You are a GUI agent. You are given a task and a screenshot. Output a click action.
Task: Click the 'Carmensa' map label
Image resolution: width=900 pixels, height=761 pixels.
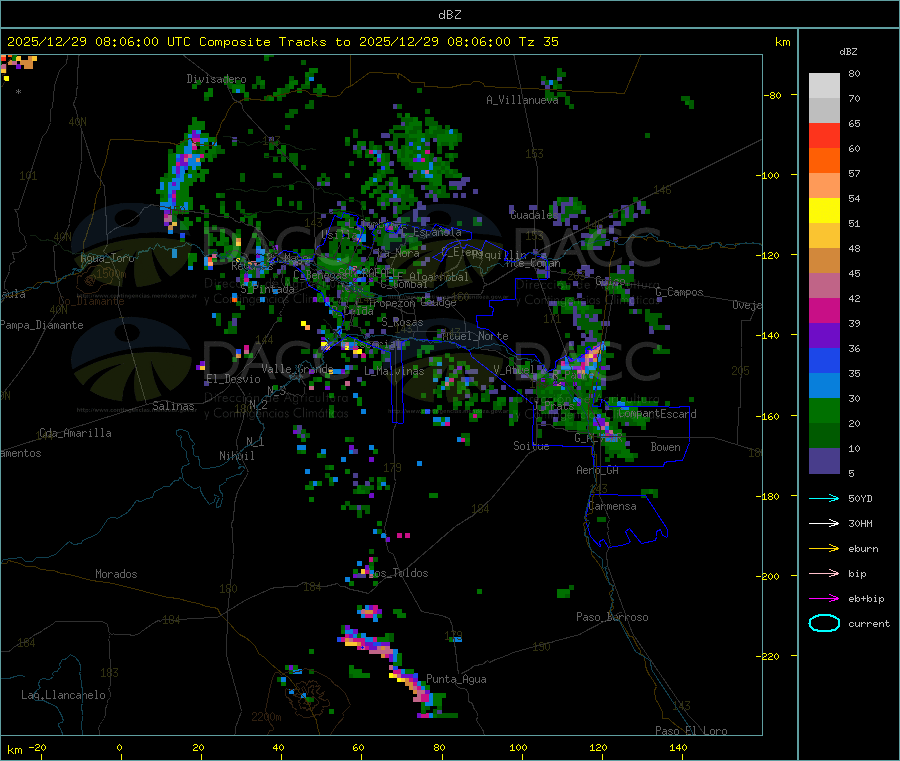[612, 506]
